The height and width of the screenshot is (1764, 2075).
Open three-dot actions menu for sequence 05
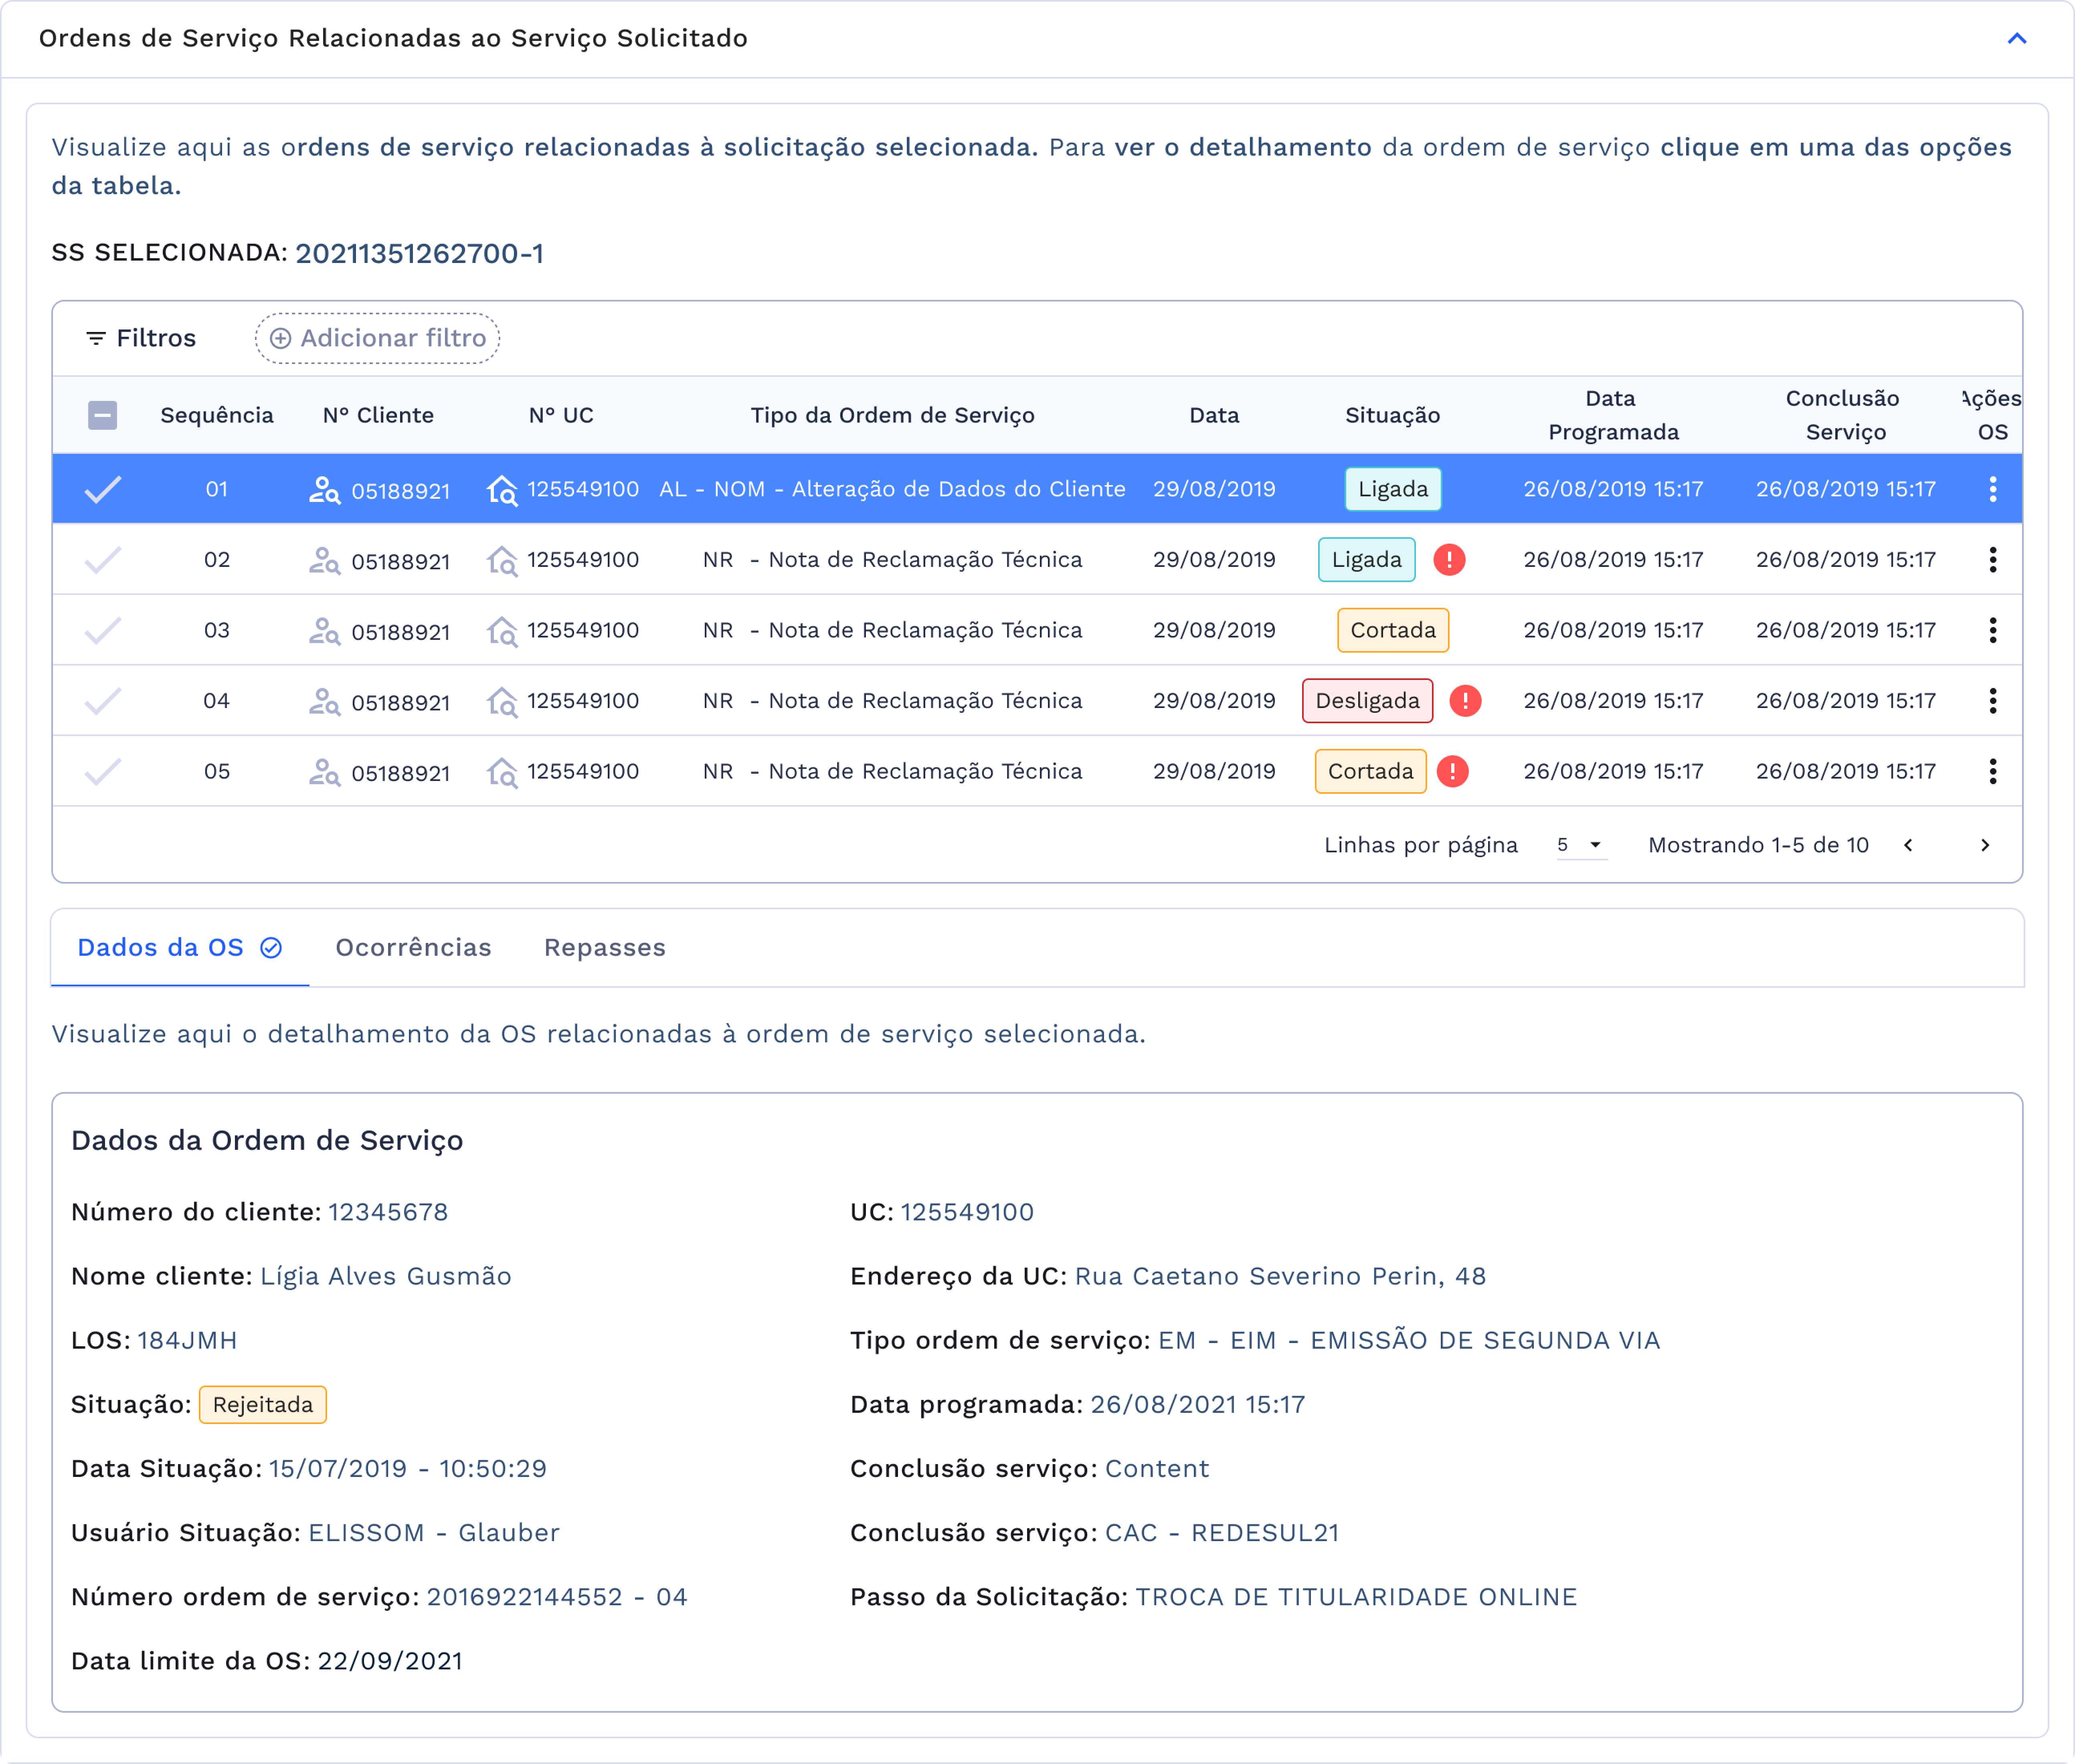coord(1992,771)
